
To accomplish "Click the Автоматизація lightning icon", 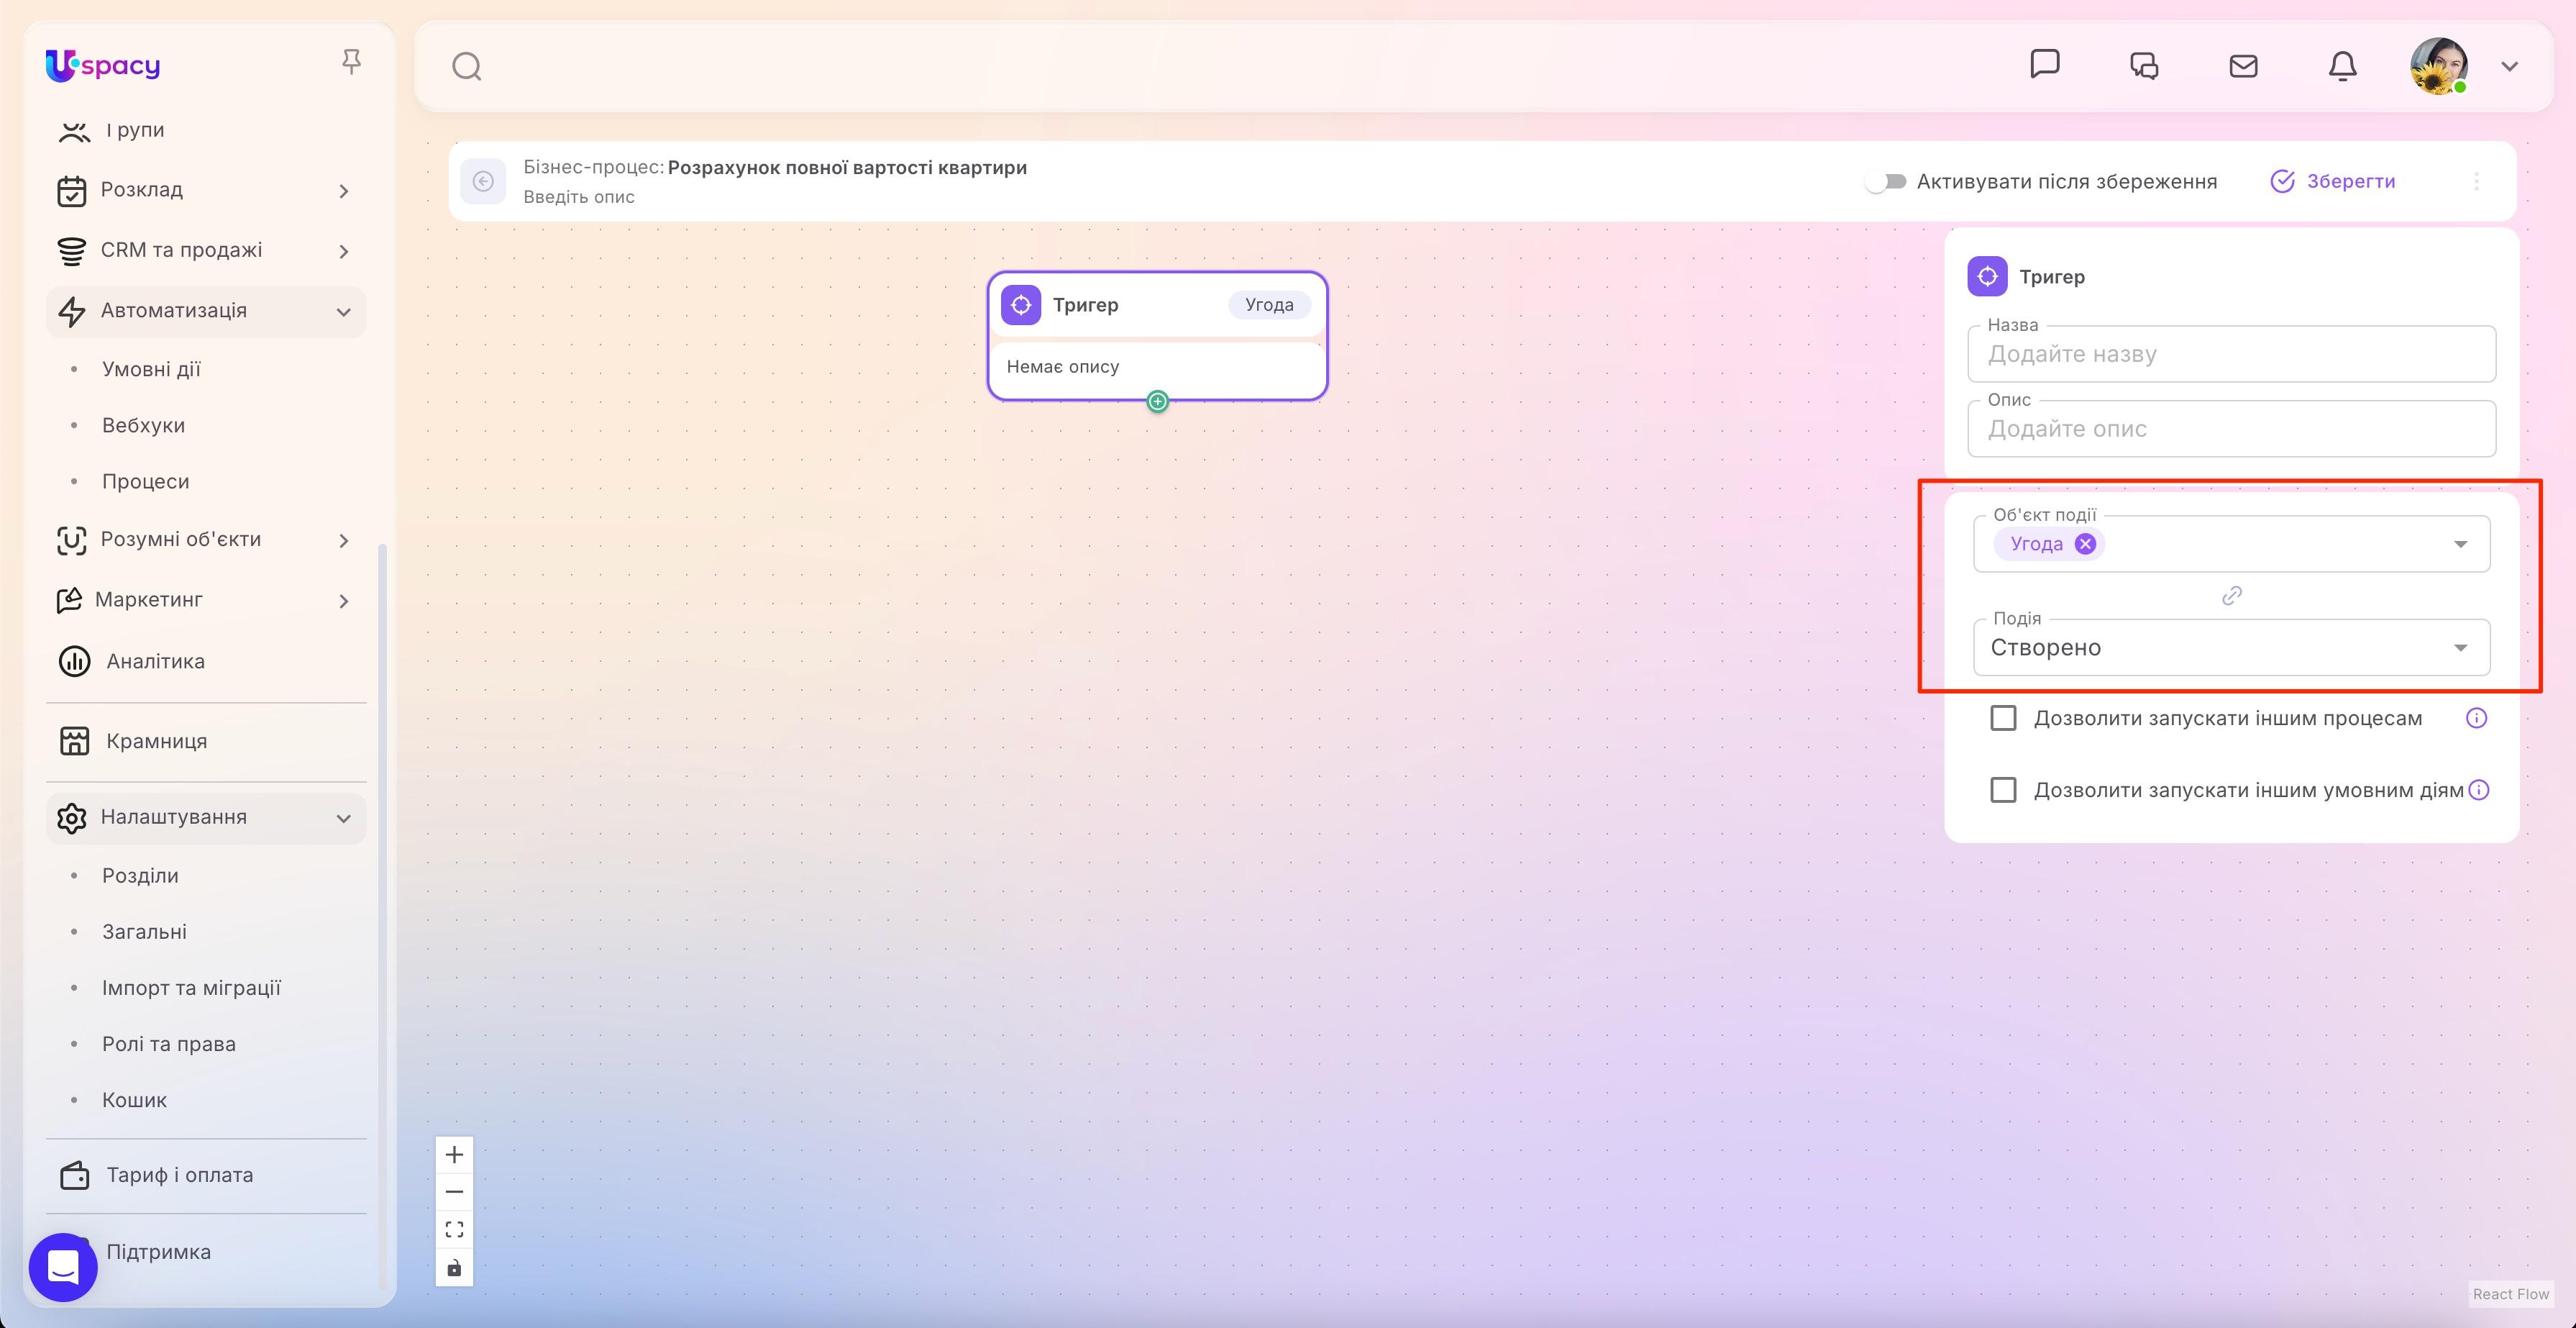I will [x=72, y=311].
